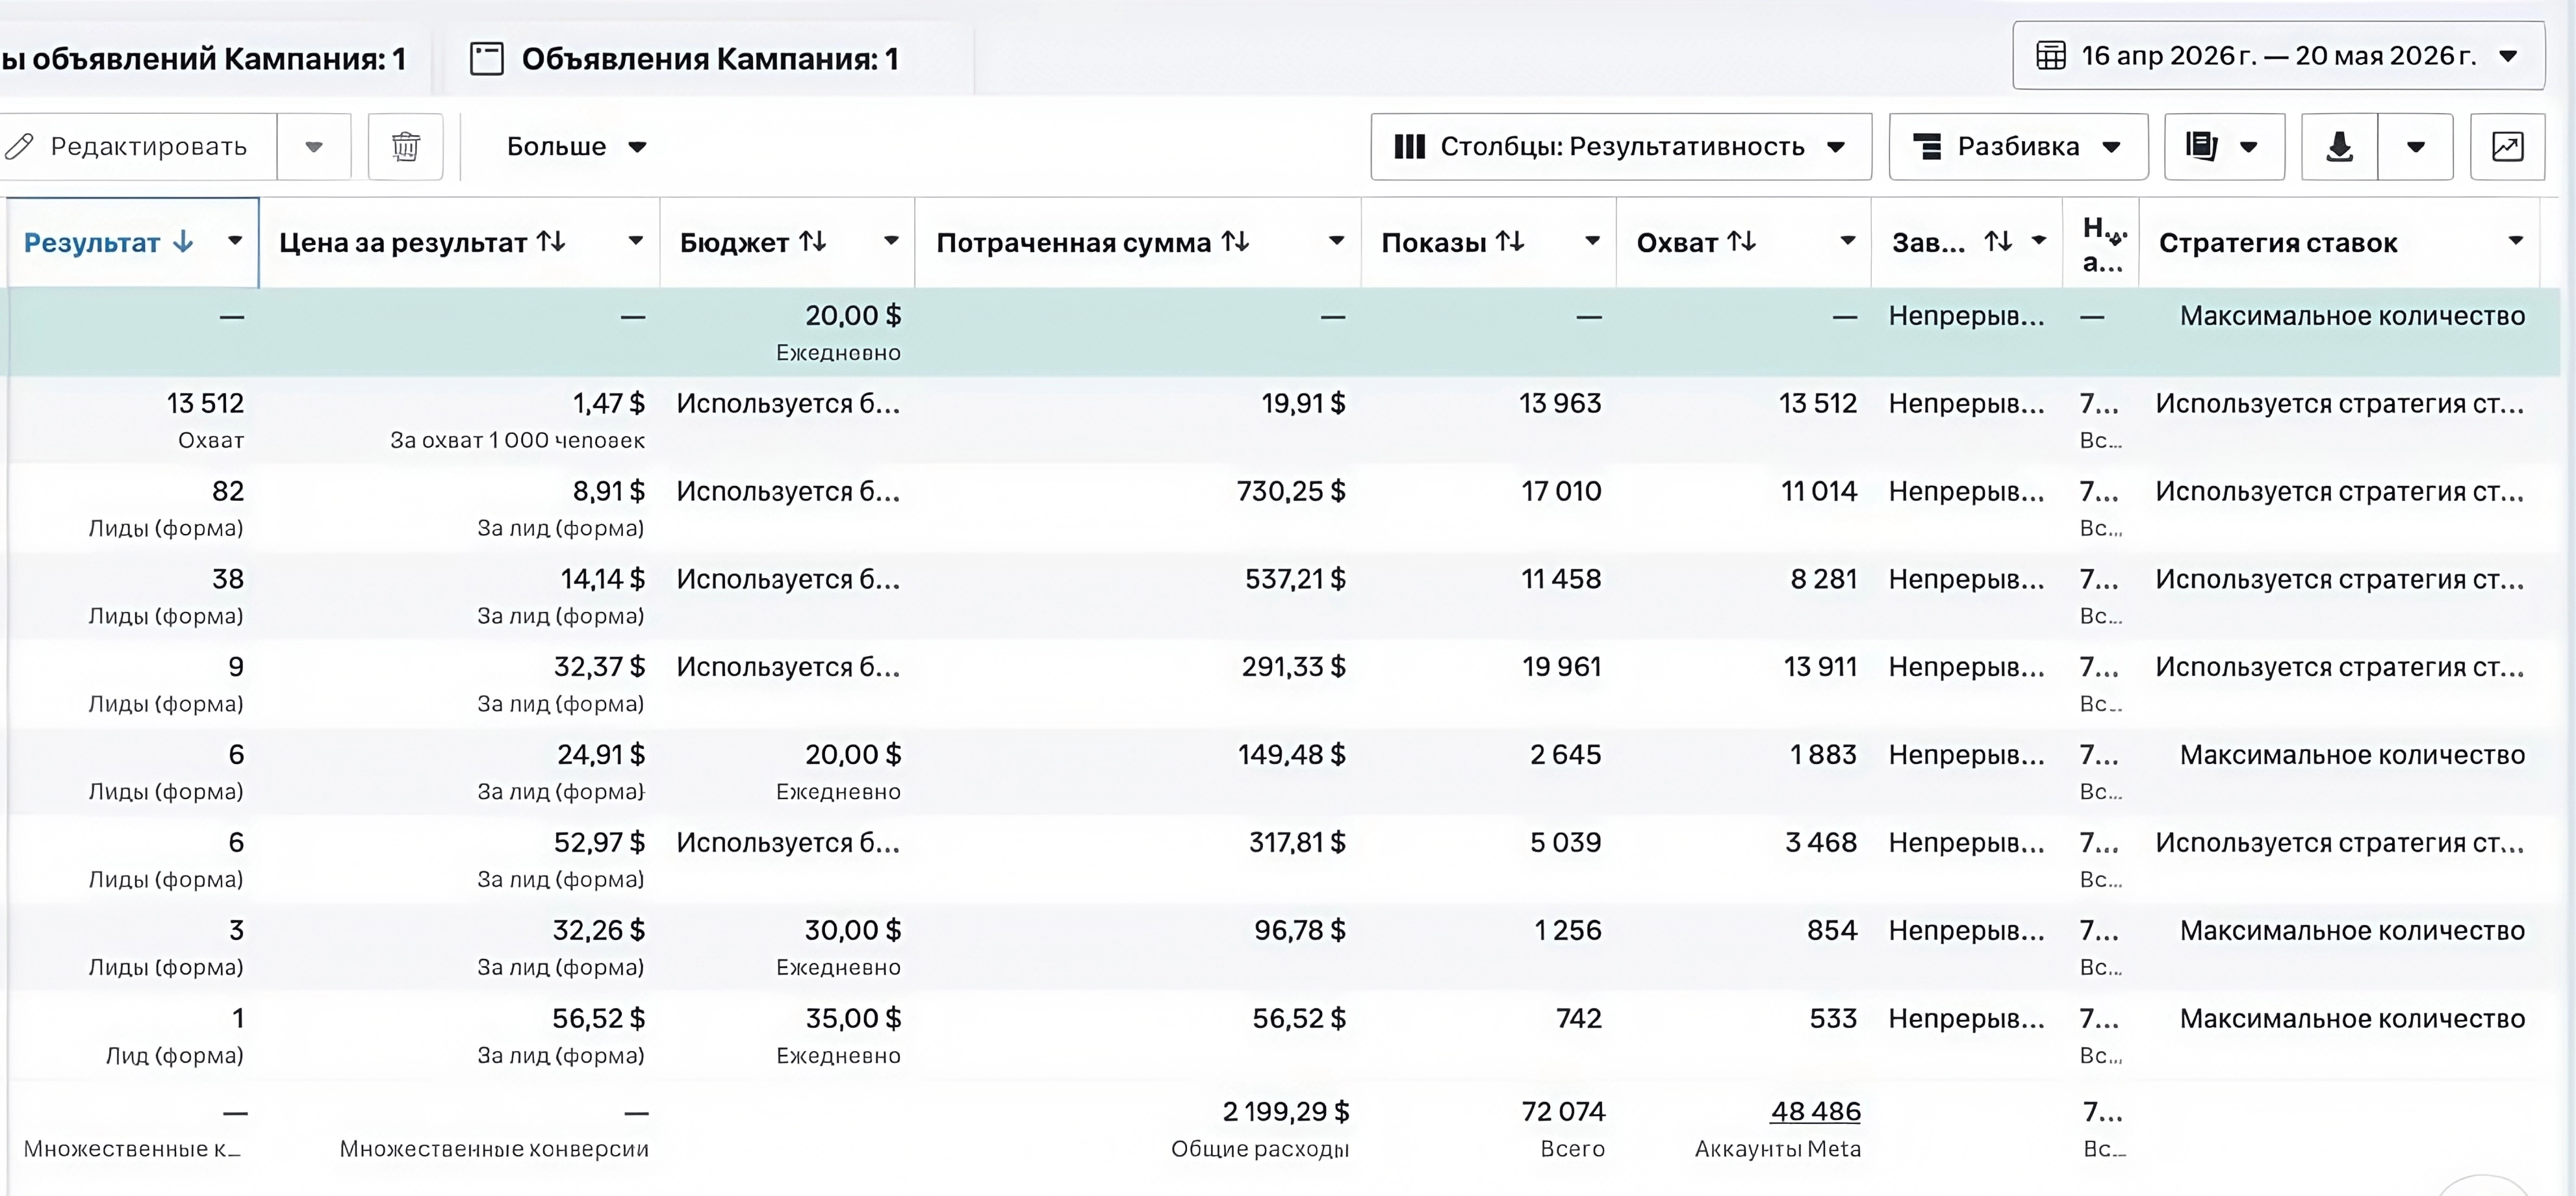
Task: Click the calendar icon in date range
Action: (2050, 55)
